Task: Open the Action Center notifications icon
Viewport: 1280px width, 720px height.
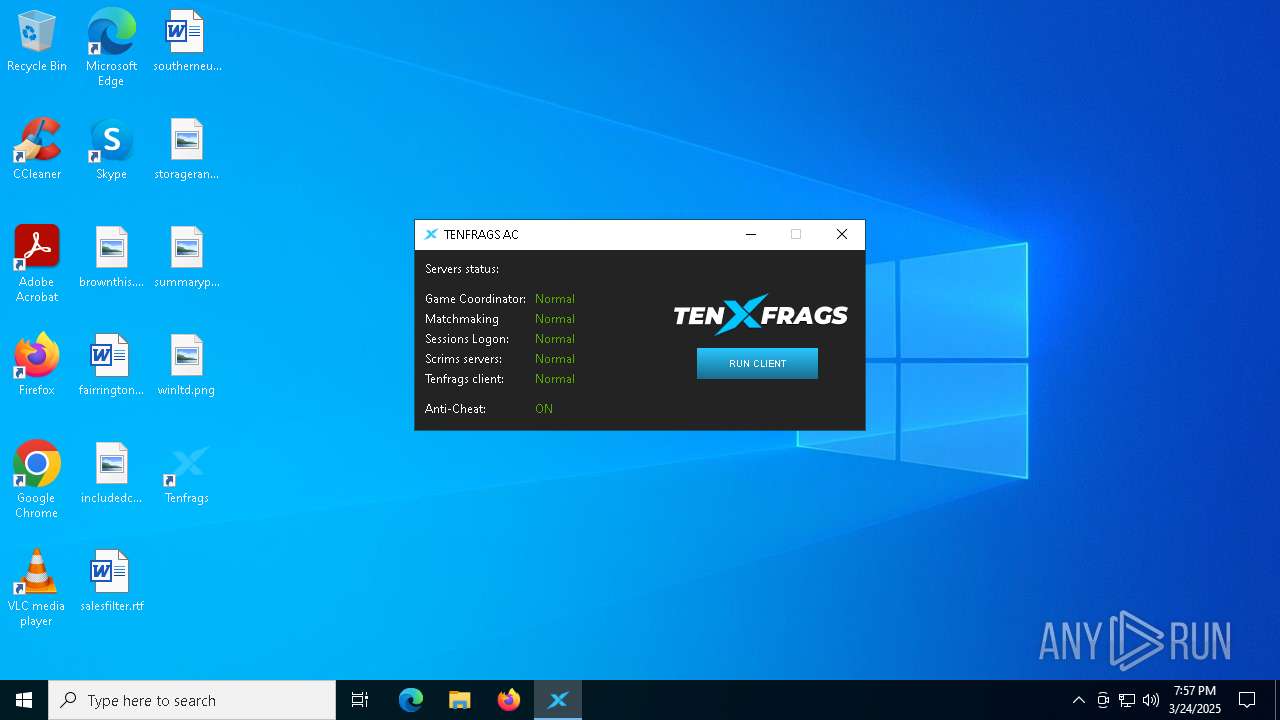Action: click(1247, 700)
